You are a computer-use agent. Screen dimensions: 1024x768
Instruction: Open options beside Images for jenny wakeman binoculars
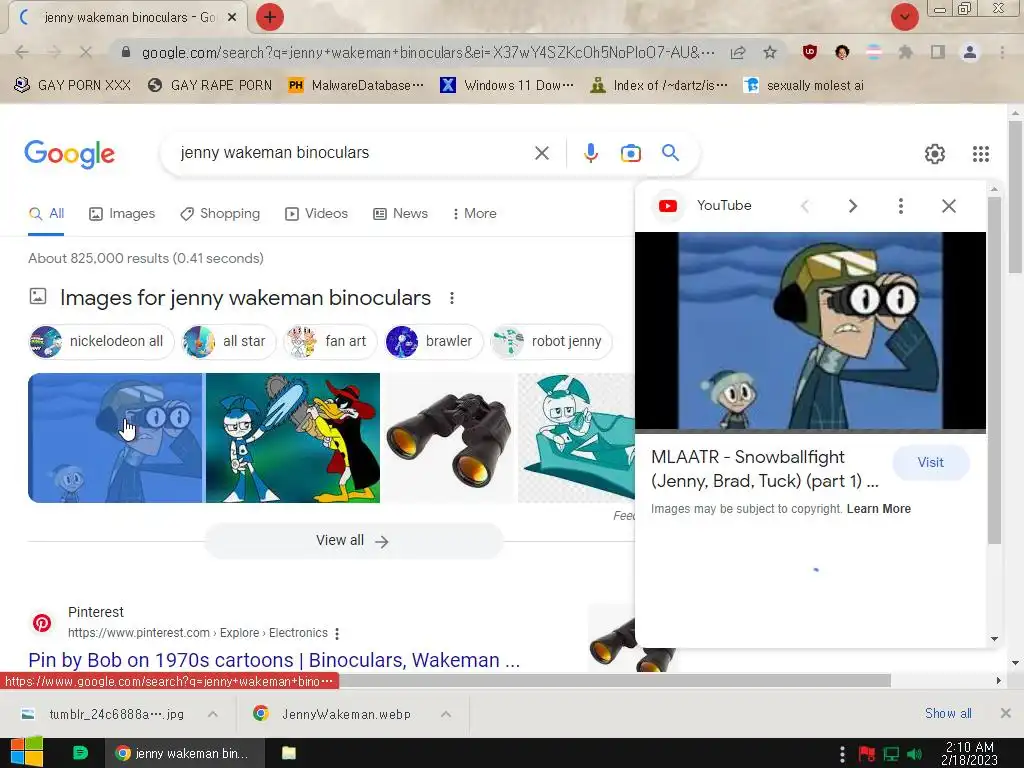(452, 298)
